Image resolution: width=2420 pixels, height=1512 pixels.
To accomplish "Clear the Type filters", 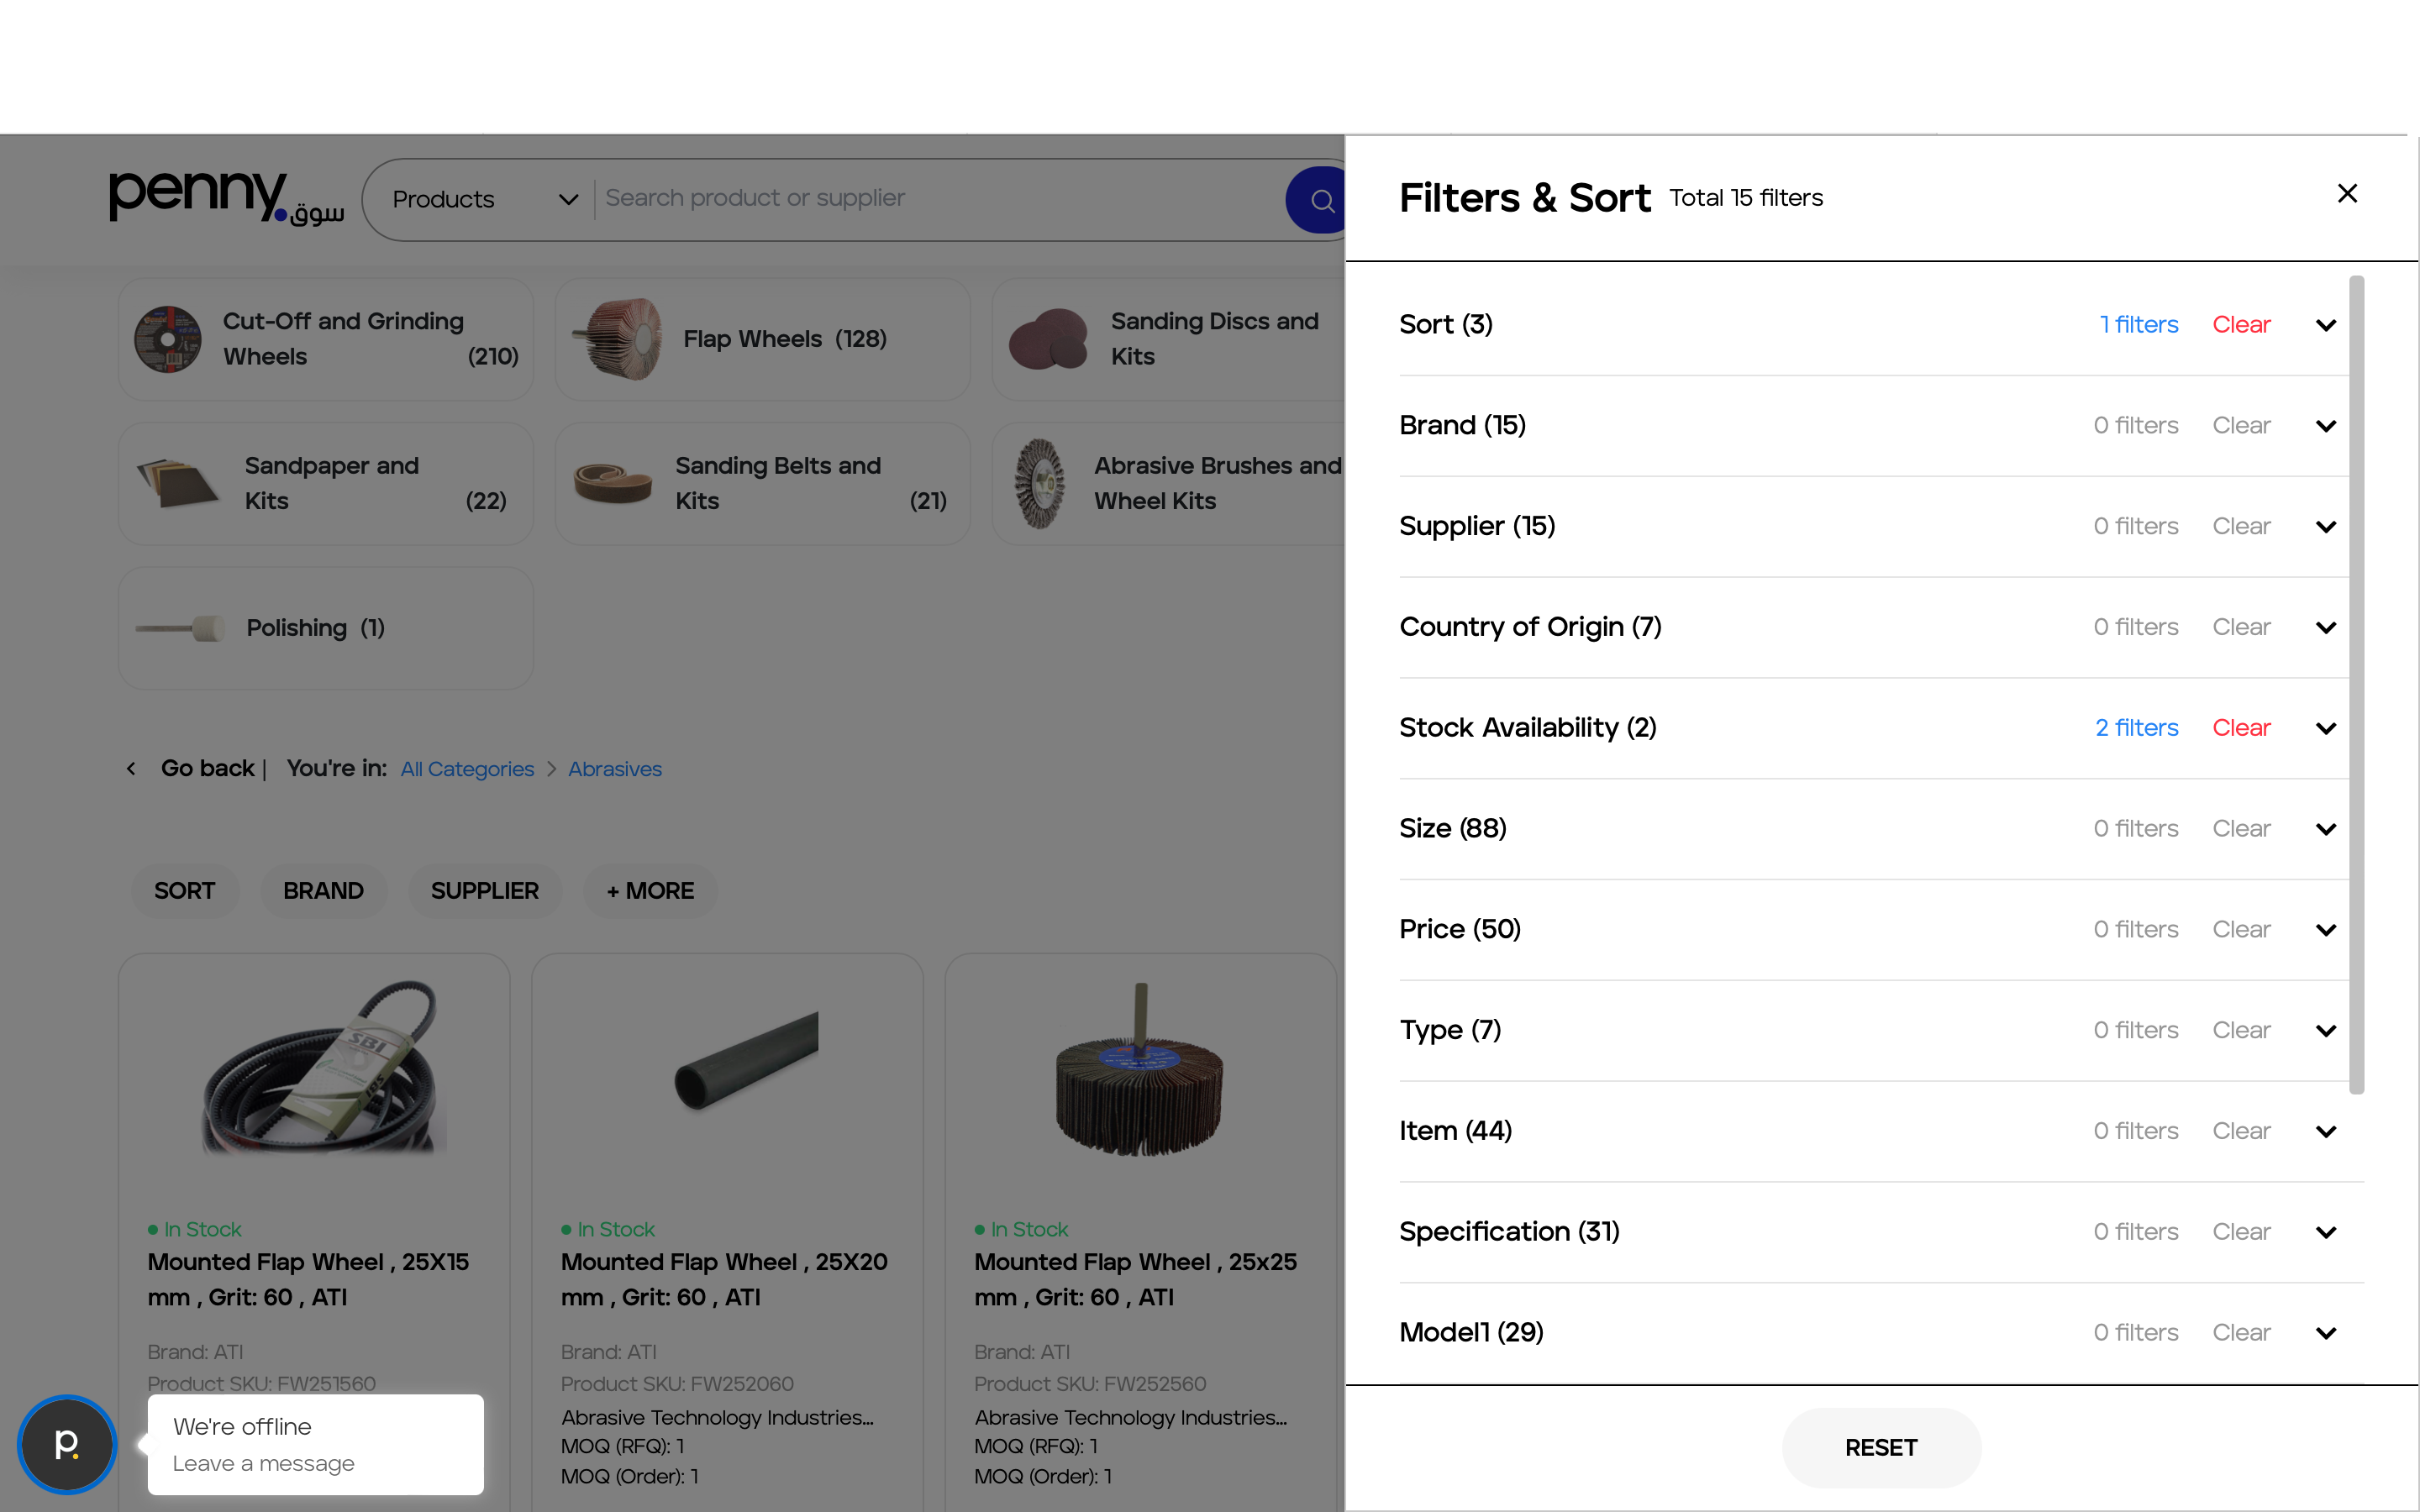I will 2241,1030.
